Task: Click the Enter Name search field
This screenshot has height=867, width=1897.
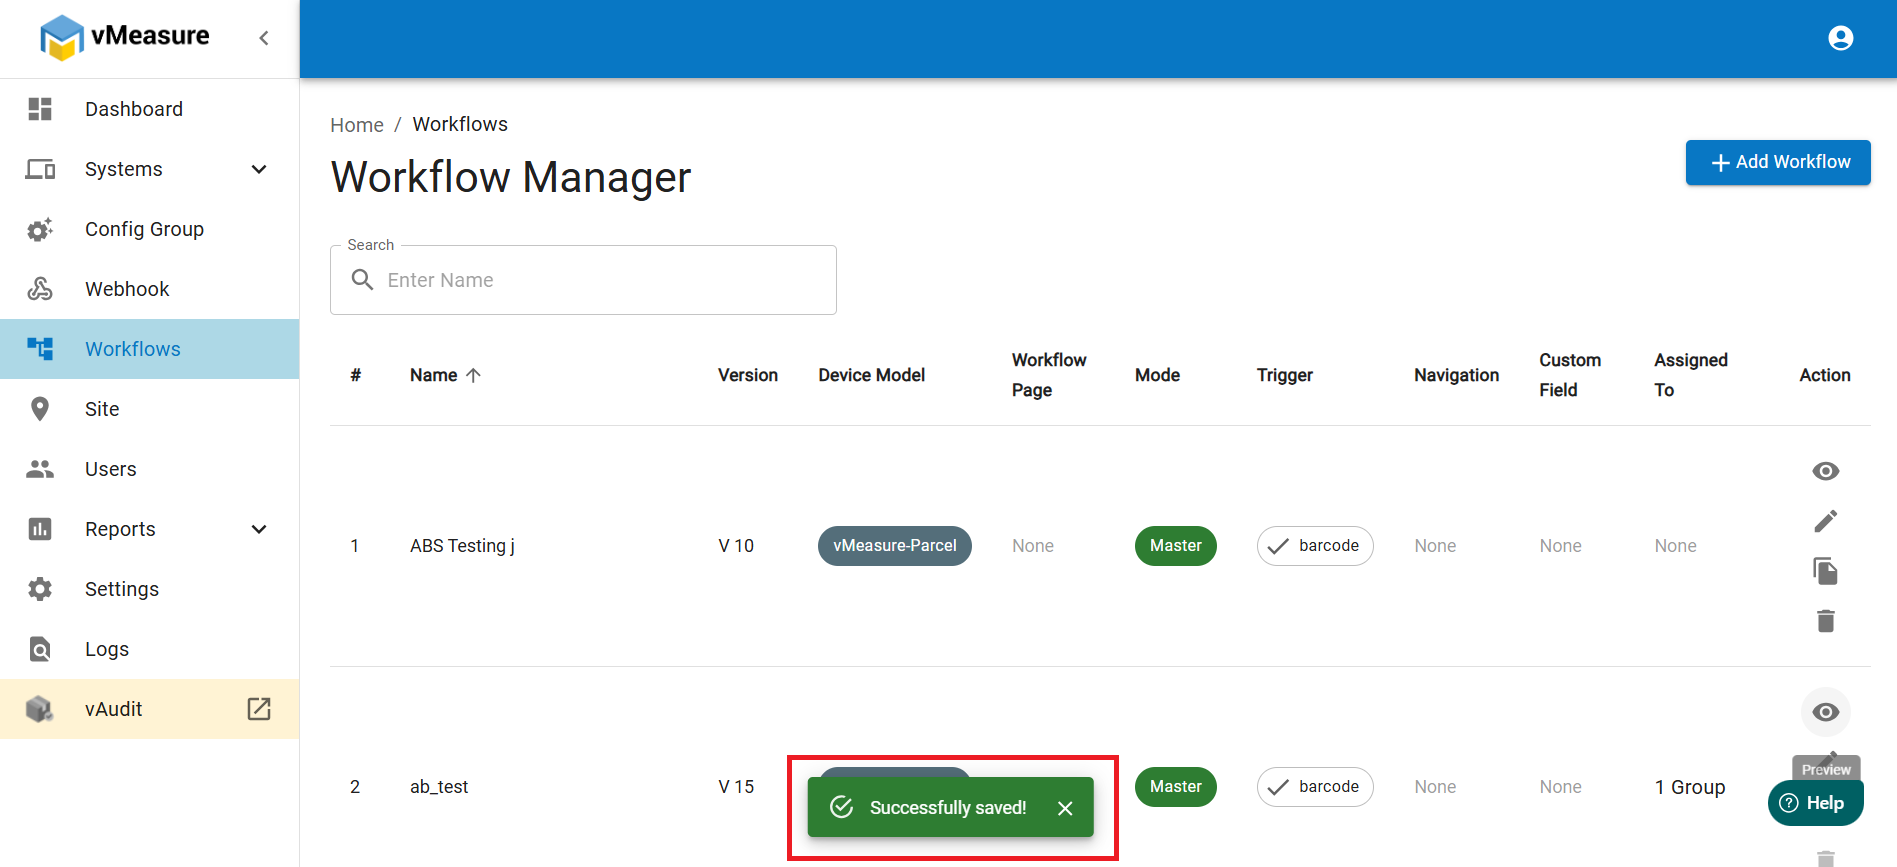Action: pyautogui.click(x=583, y=280)
